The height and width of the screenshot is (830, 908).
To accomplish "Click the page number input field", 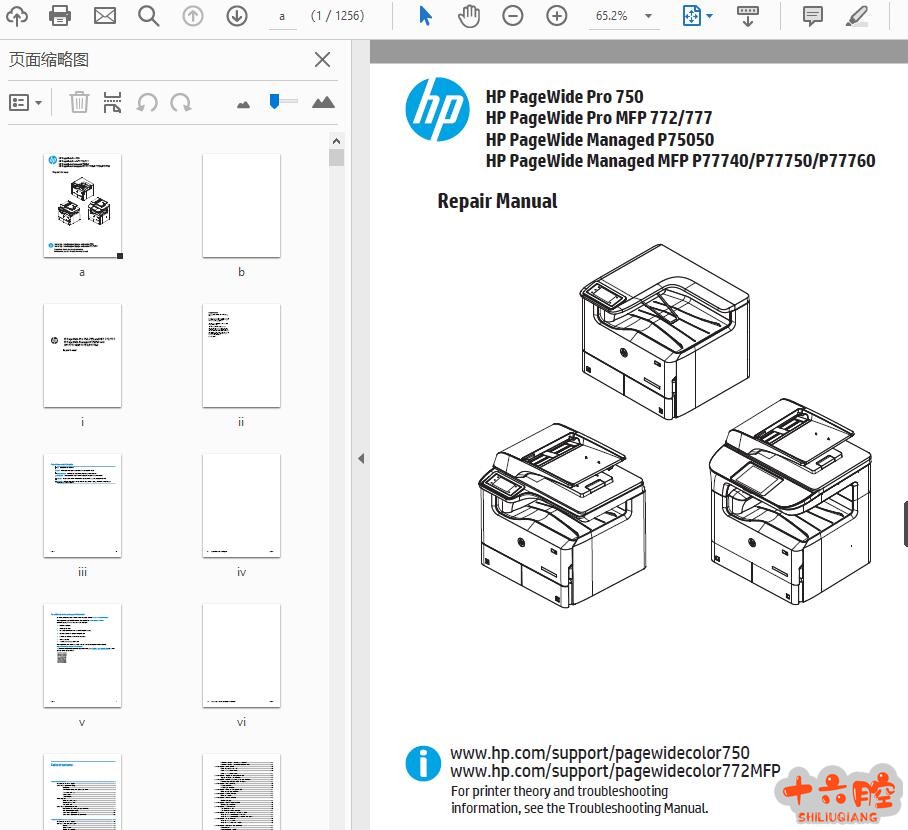I will [x=283, y=17].
